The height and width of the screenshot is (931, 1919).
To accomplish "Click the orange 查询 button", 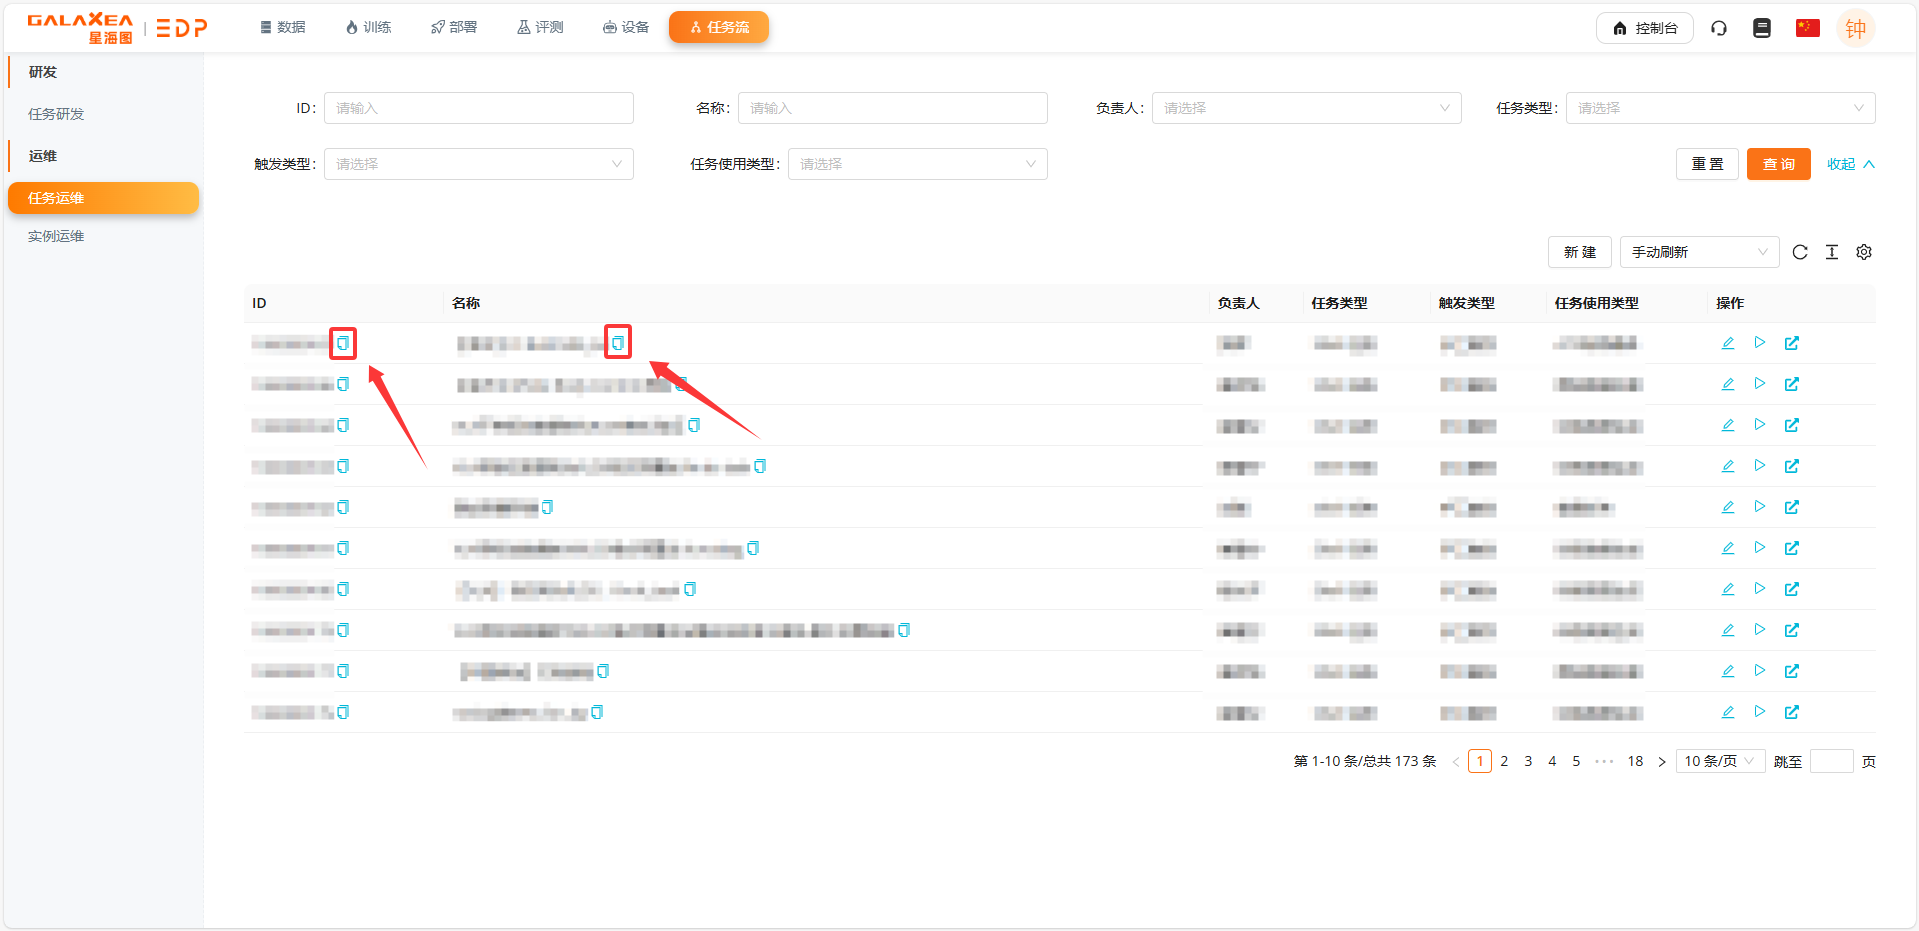I will [x=1777, y=164].
